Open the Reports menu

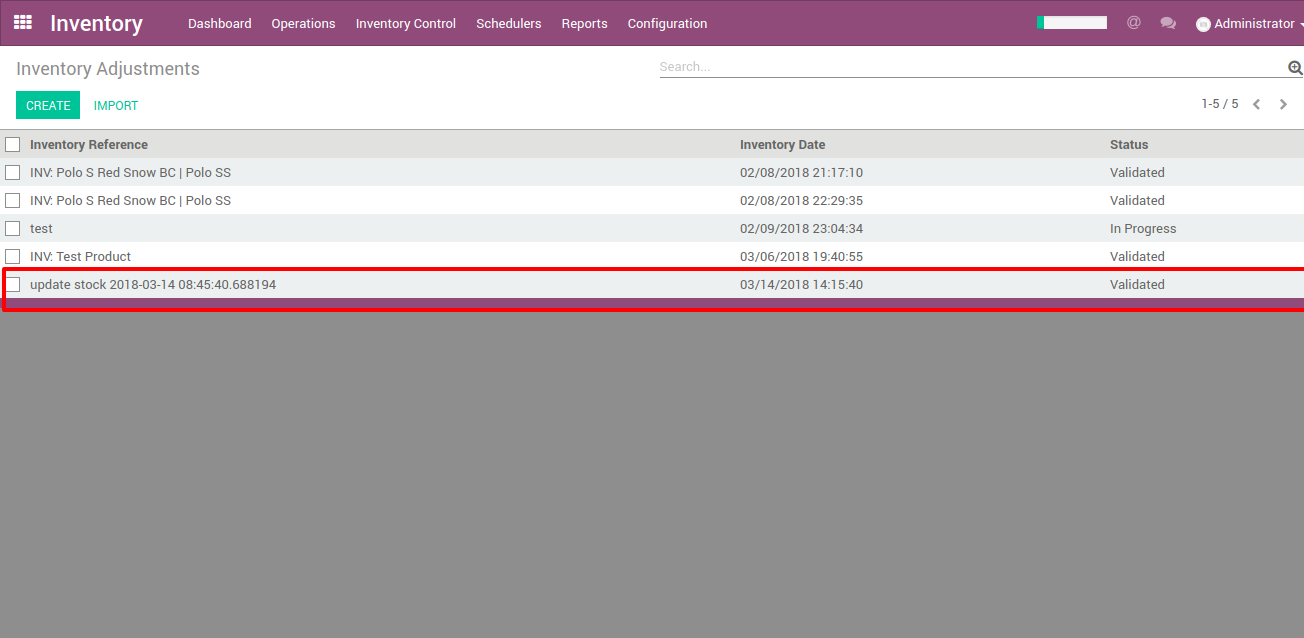[584, 23]
